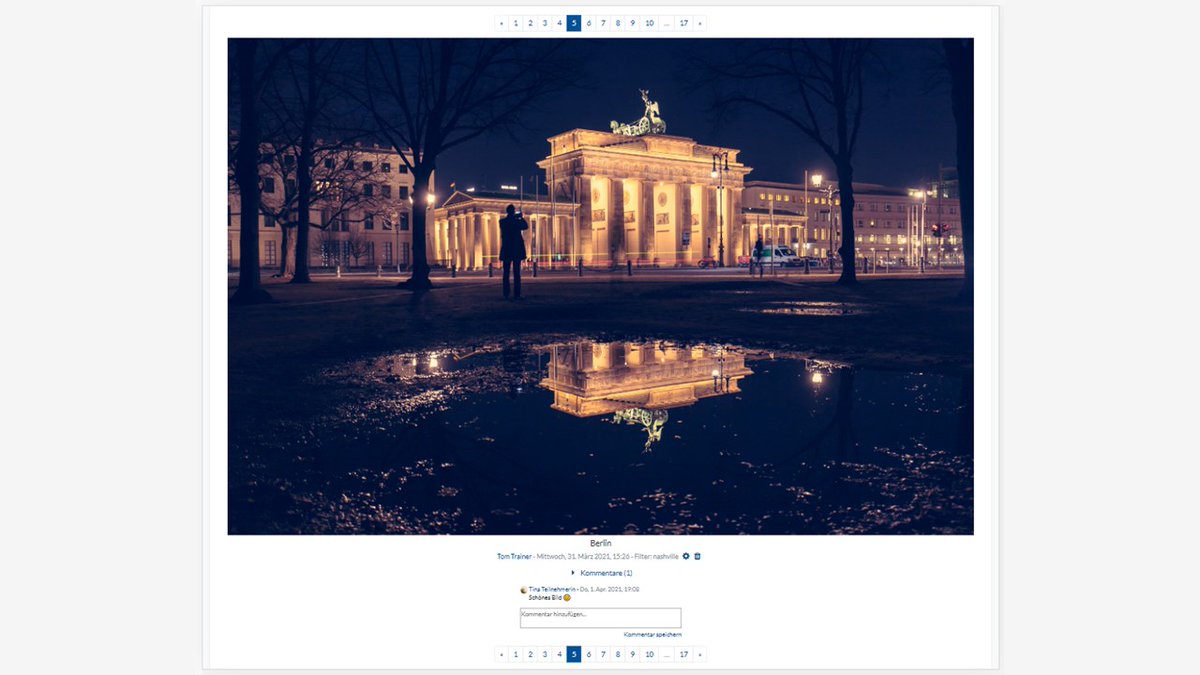
Task: Select page 7 in the bottom pagination
Action: tap(603, 654)
